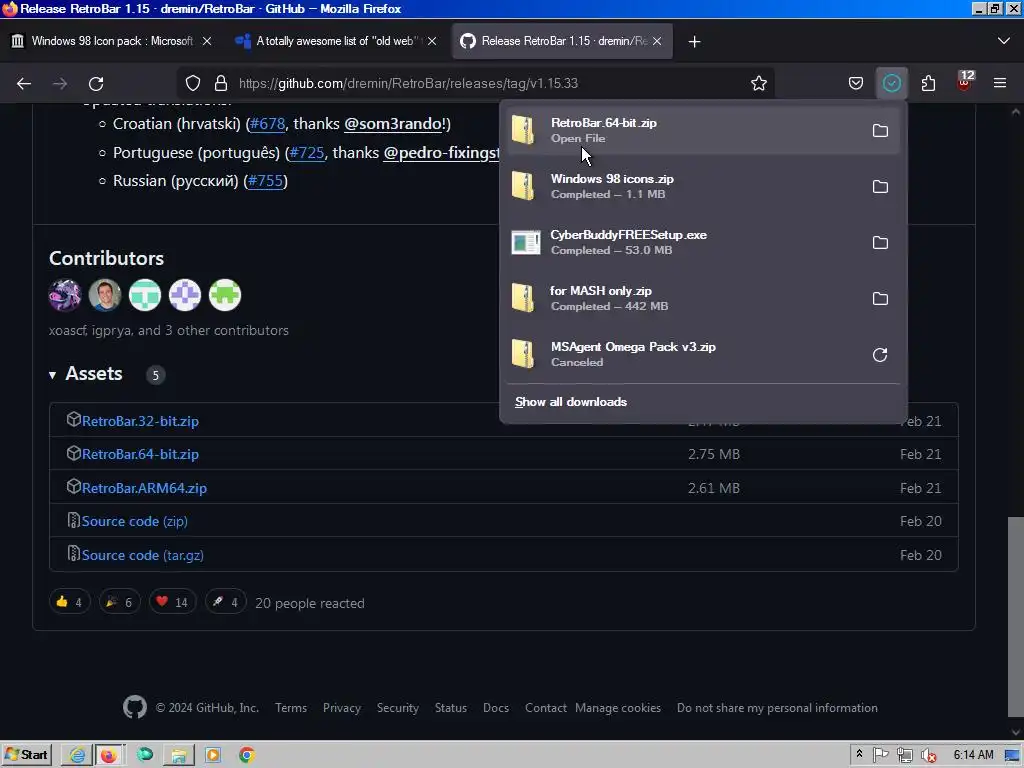Open the Firefox hamburger menu
This screenshot has height=768, width=1024.
(1000, 84)
